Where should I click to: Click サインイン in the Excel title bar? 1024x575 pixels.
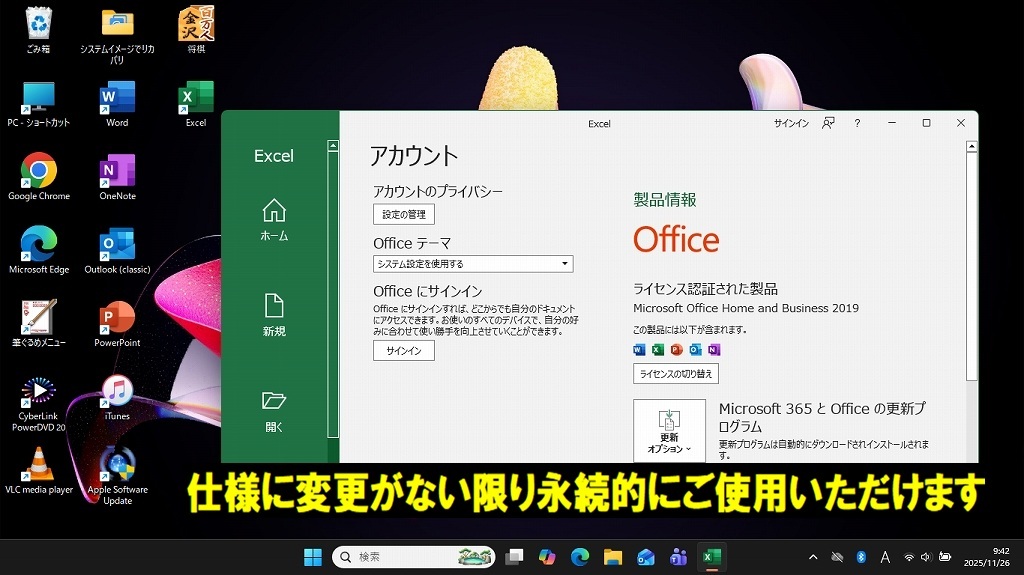click(791, 123)
